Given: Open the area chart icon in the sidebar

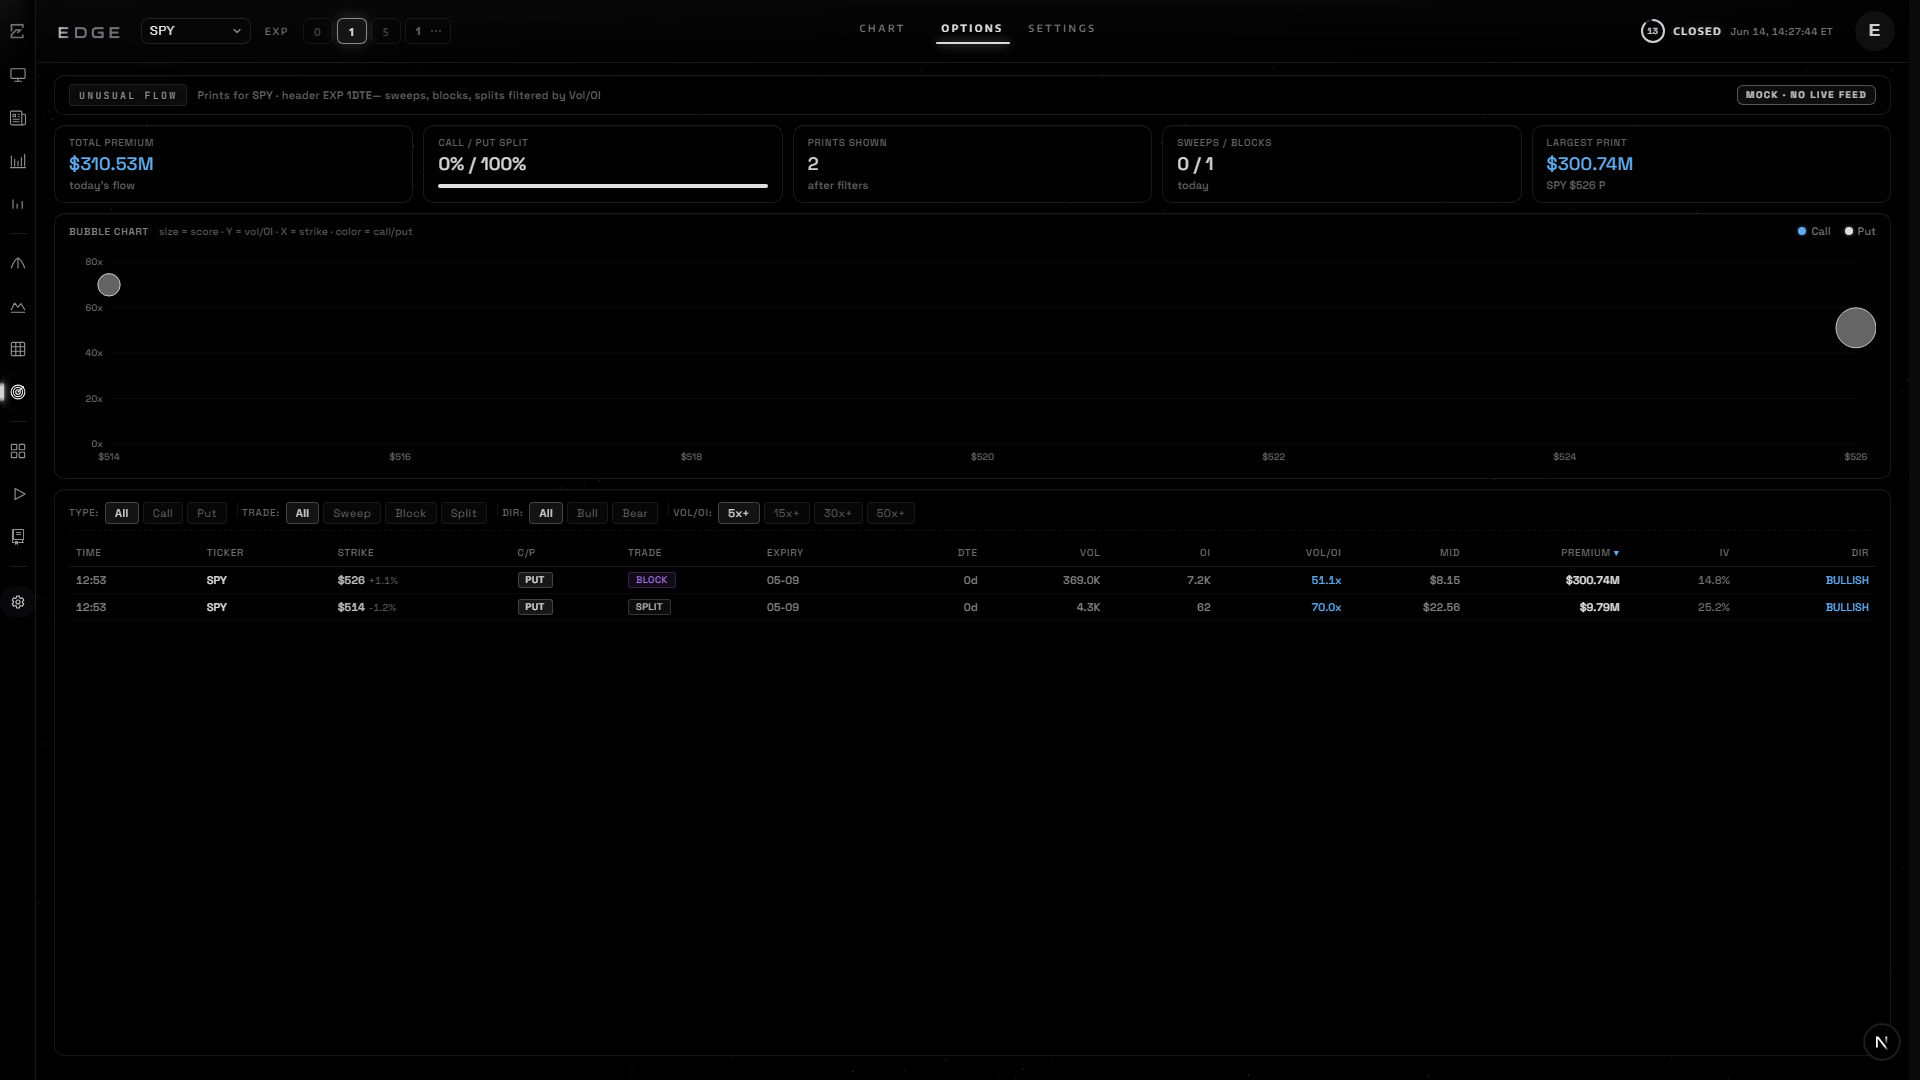Looking at the screenshot, I should coord(17,307).
